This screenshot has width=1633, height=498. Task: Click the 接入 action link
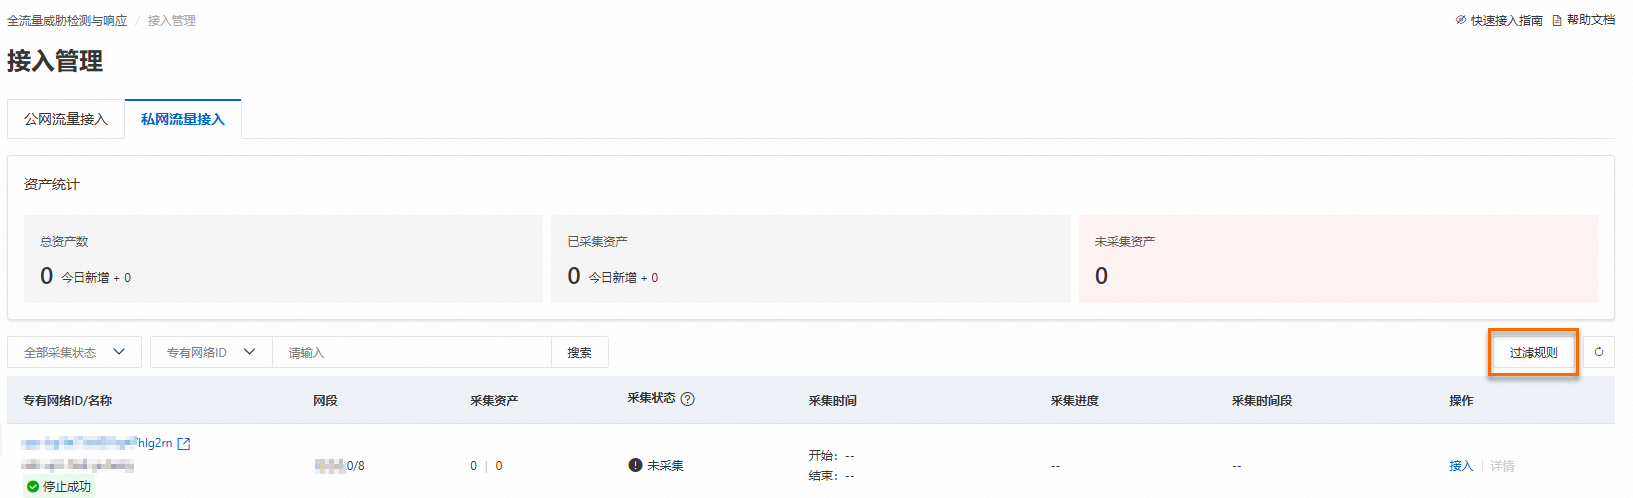[x=1460, y=466]
